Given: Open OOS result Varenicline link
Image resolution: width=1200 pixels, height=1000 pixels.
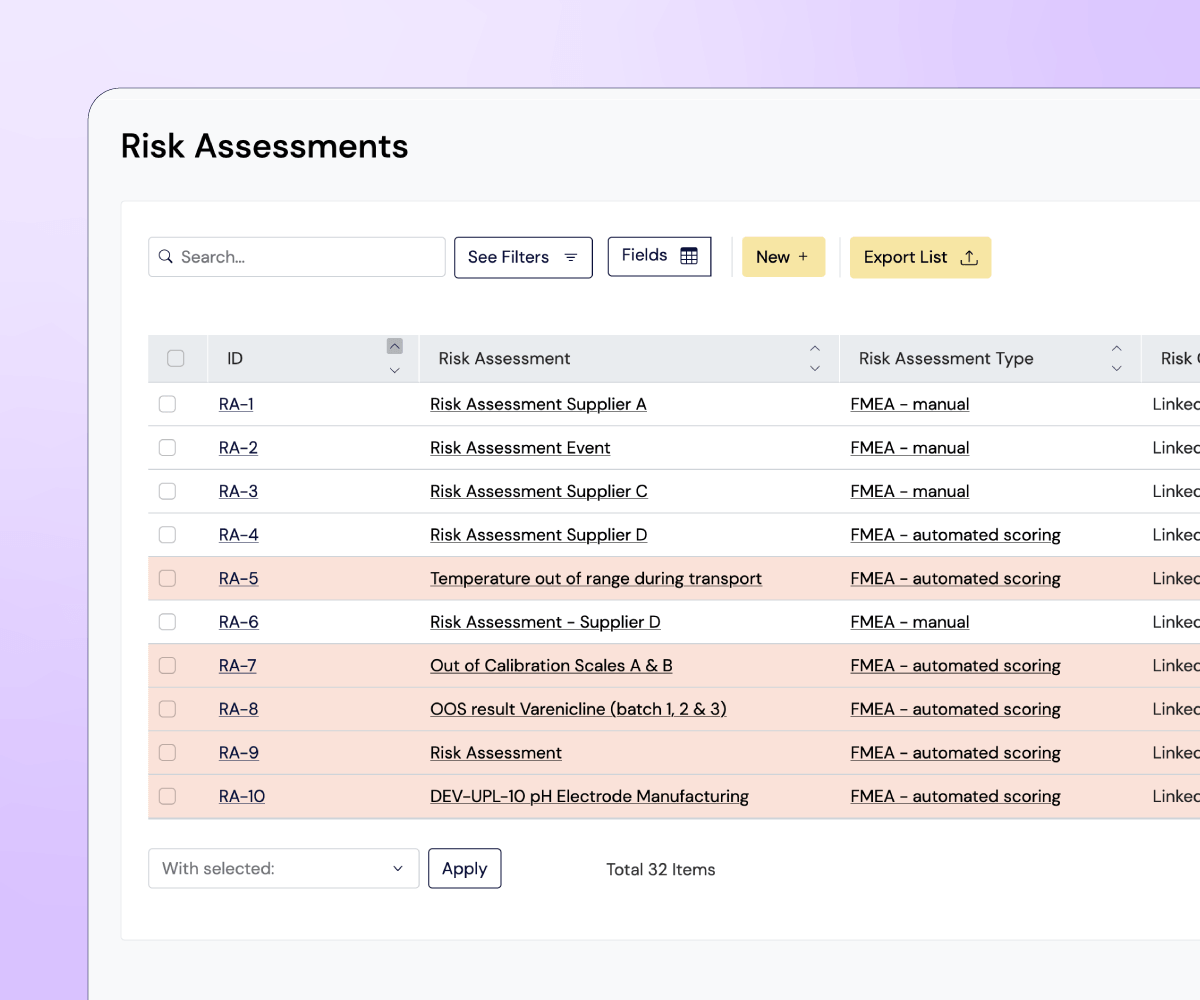Looking at the screenshot, I should click(578, 709).
